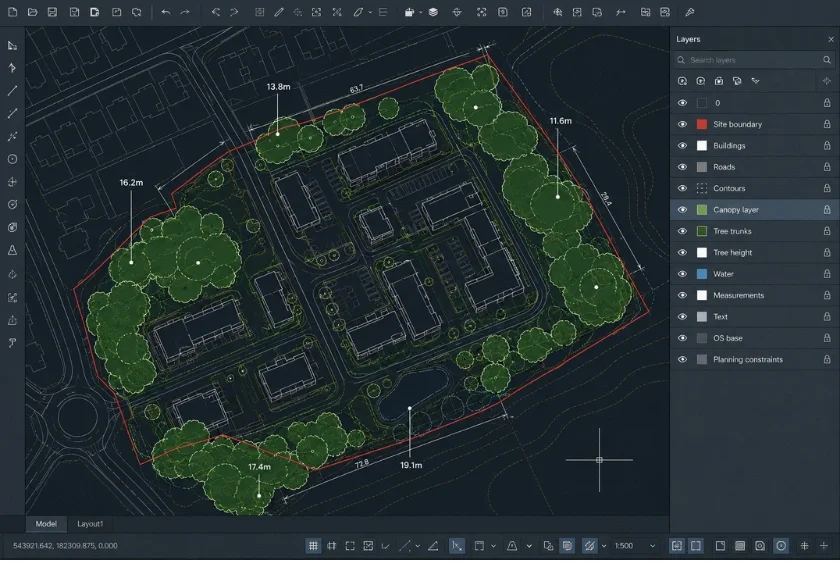The width and height of the screenshot is (840, 562).
Task: Click the new layer icon in Layers panel
Action: [682, 81]
